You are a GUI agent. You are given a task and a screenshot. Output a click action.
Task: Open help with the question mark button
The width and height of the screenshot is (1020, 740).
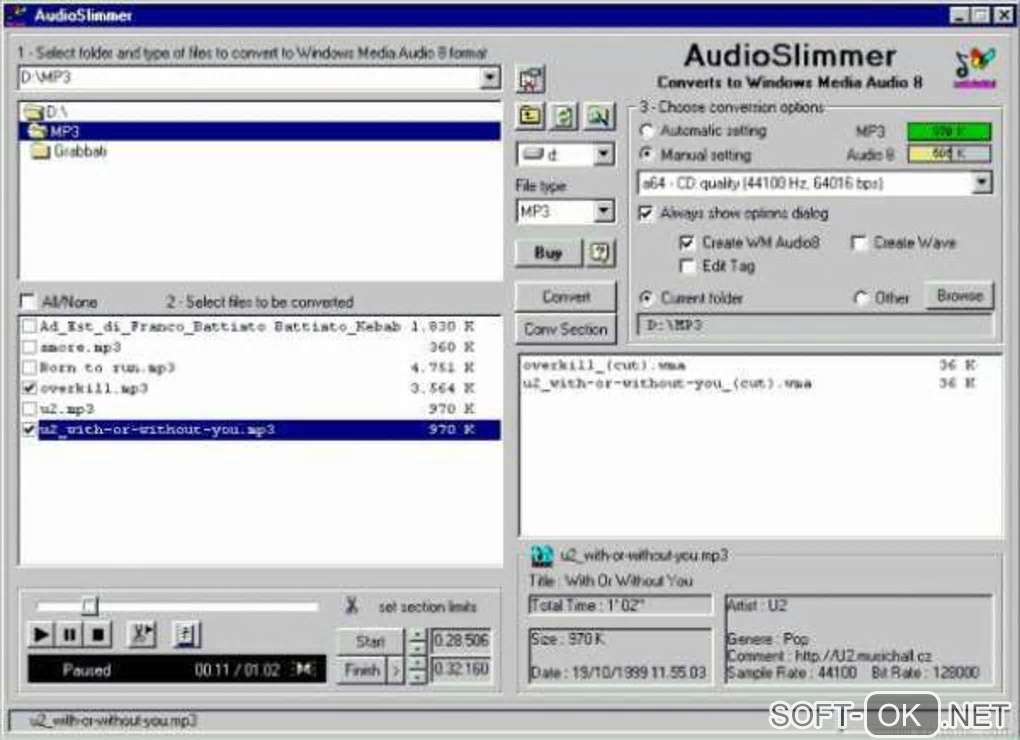tap(599, 253)
